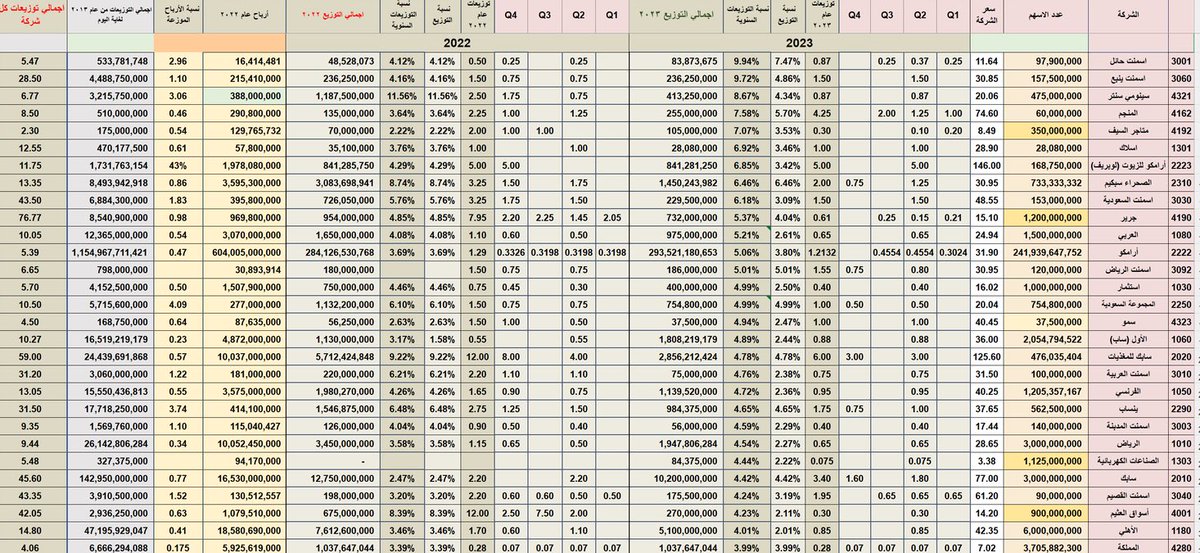Select 2022 profit cell 16,414,481
Screen dimensions: 1200x553
tap(244, 61)
